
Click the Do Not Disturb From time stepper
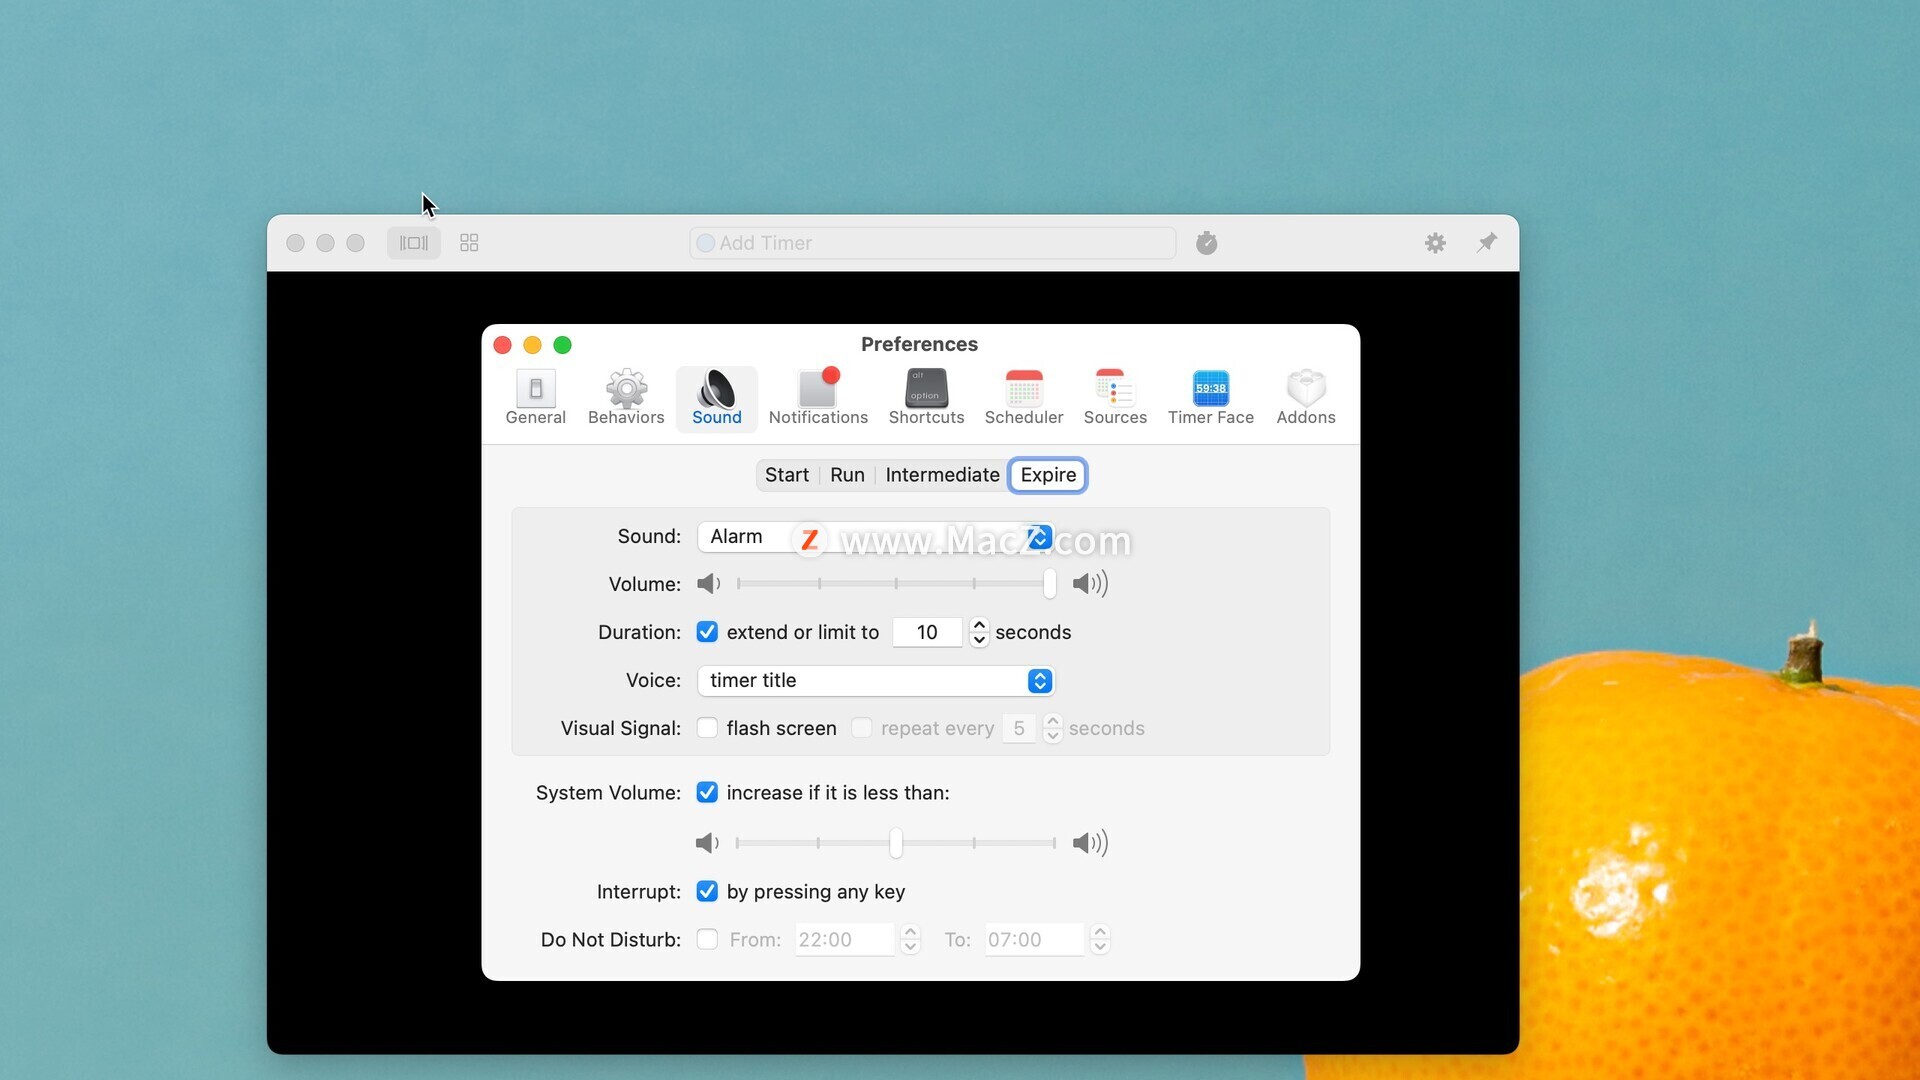click(x=910, y=940)
